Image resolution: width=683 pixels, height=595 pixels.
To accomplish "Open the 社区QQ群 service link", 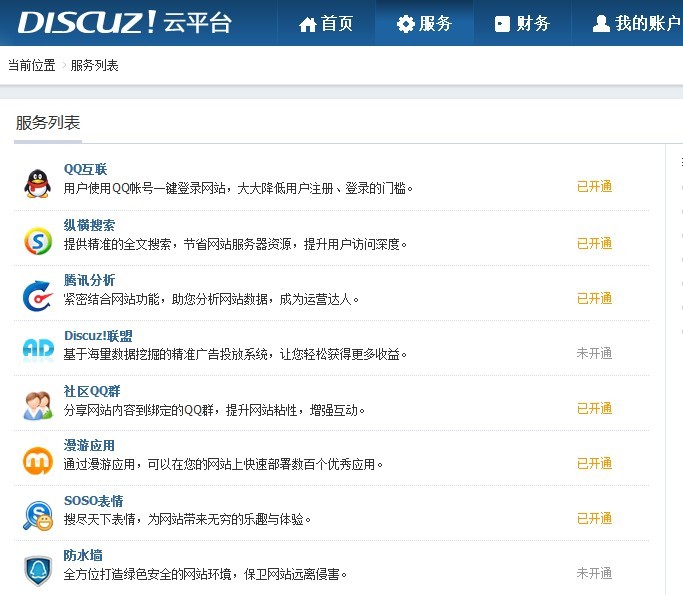I will [x=92, y=391].
